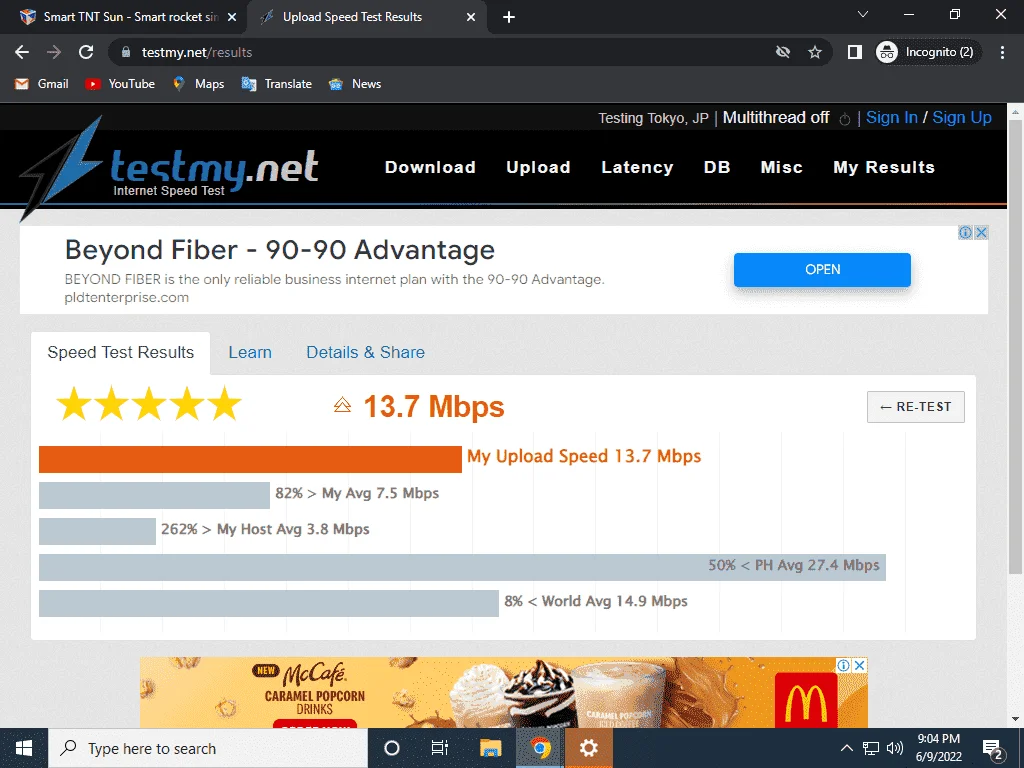Open the Maps bookmark
1024x768 pixels.
tap(199, 84)
